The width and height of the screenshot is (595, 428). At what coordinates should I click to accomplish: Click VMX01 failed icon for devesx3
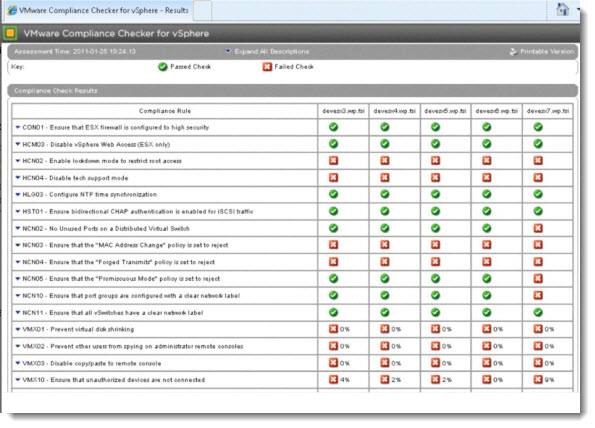point(334,329)
